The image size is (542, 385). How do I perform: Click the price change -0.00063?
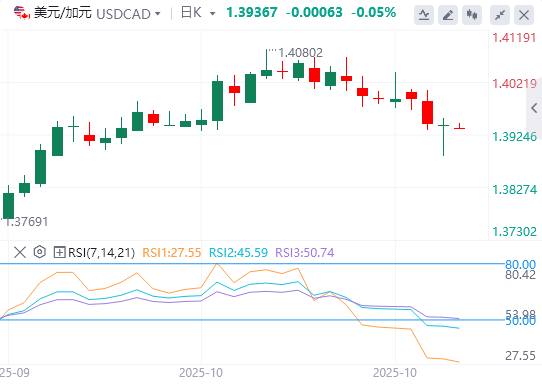(x=314, y=13)
